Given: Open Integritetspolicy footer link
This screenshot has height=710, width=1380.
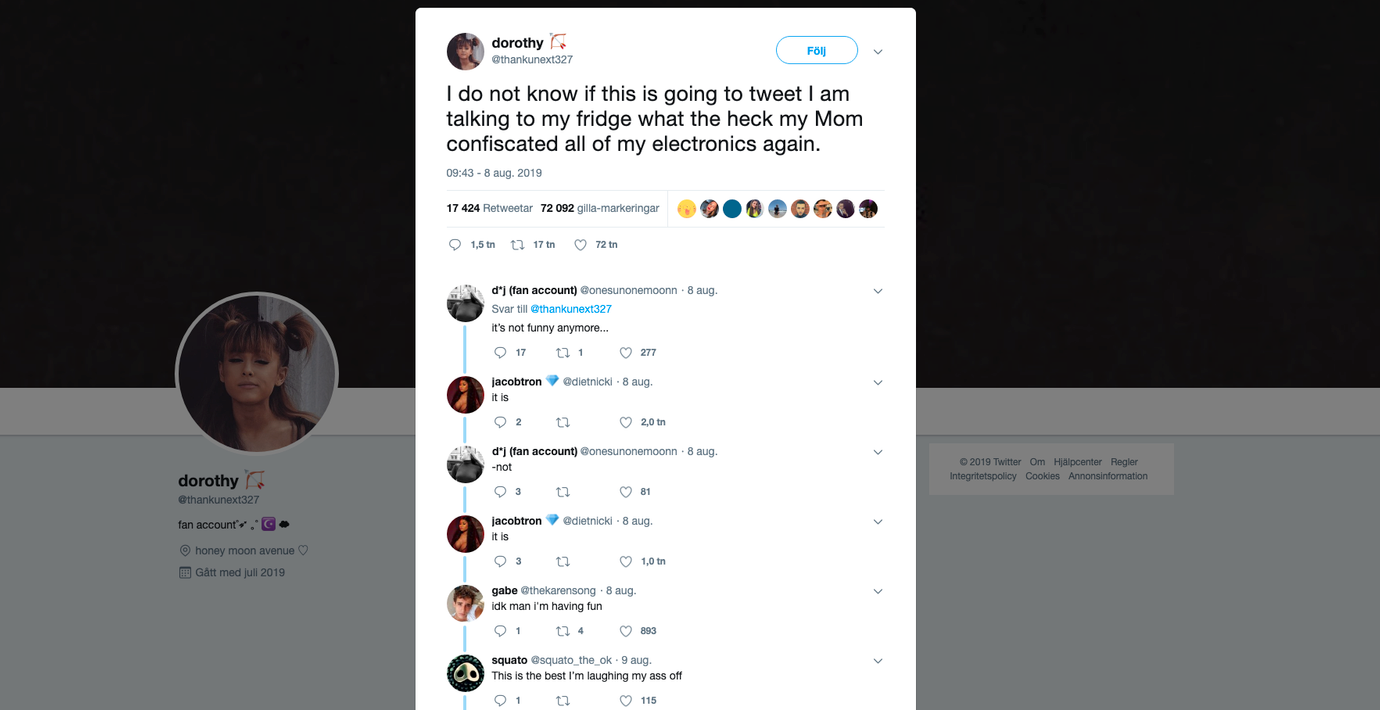Looking at the screenshot, I should pyautogui.click(x=983, y=476).
